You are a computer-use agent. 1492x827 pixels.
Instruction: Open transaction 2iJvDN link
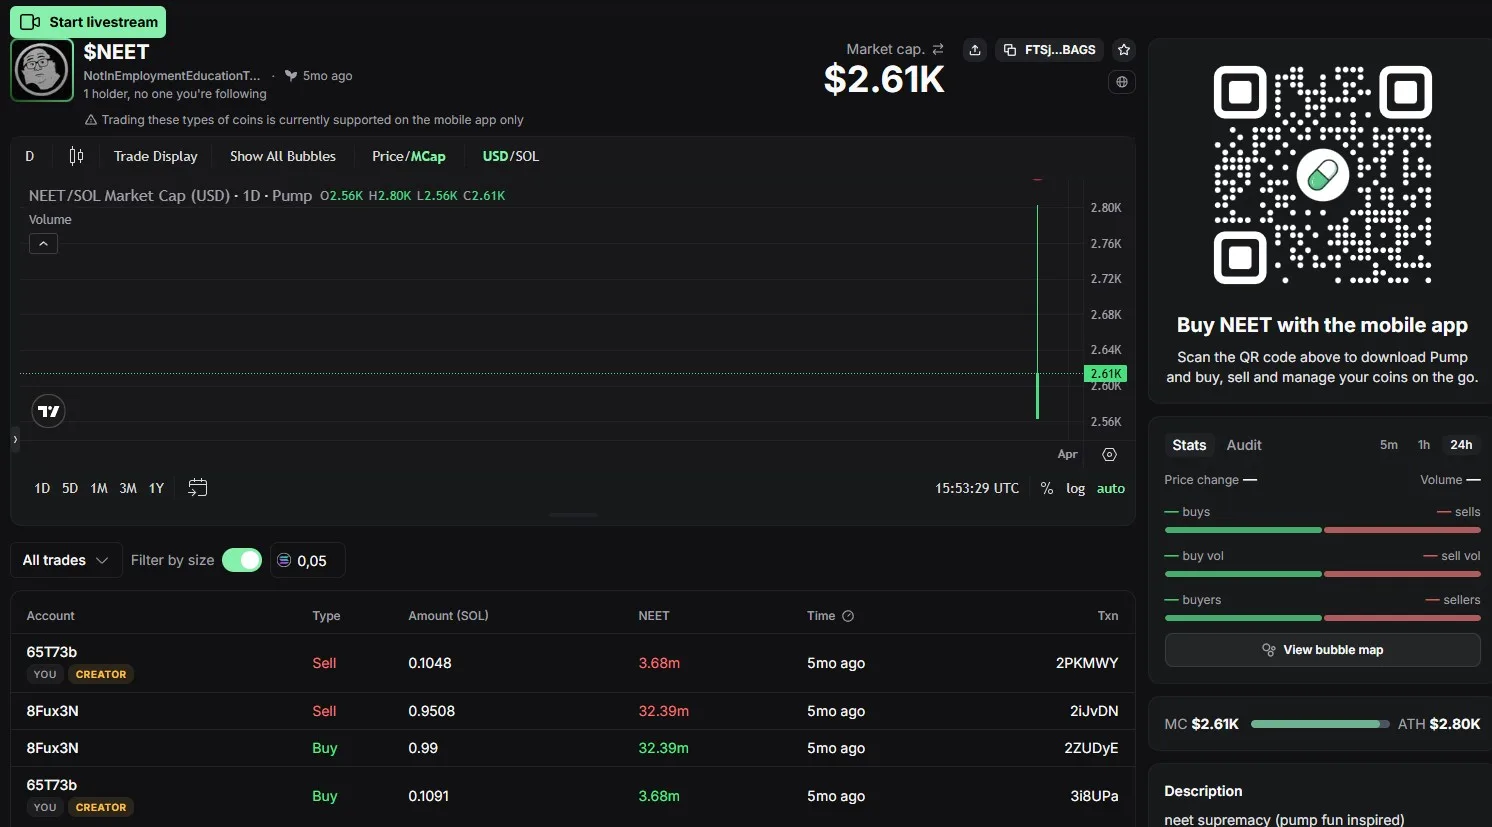click(x=1094, y=711)
